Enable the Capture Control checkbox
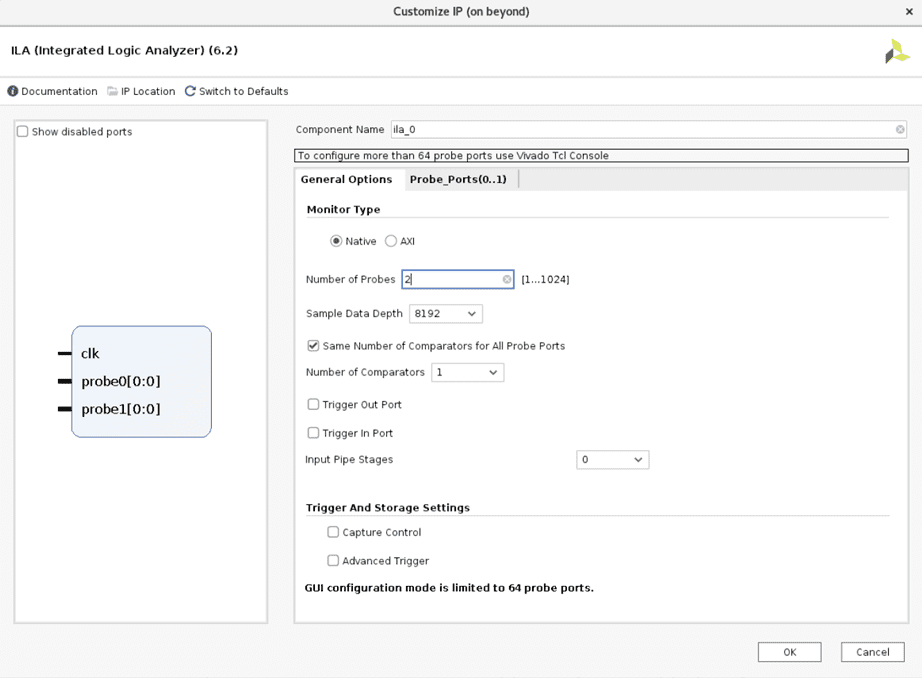Screen dimensions: 922x678 (333, 532)
